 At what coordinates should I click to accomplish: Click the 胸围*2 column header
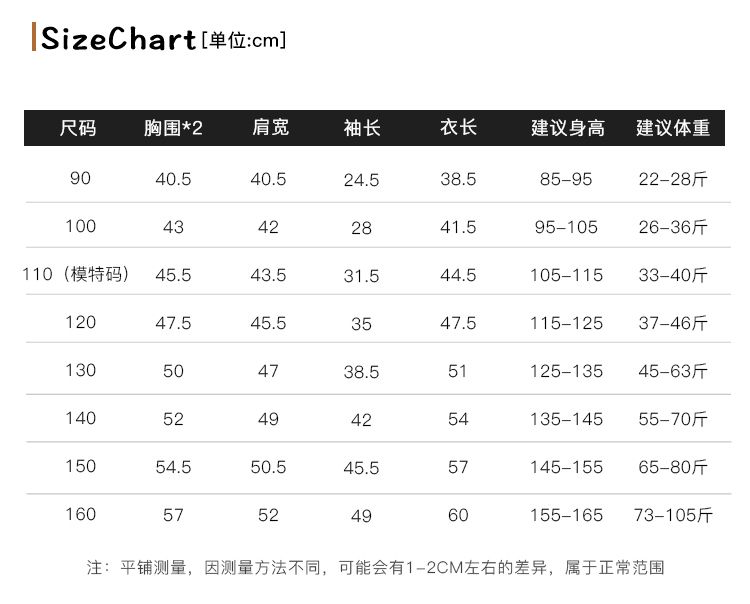(173, 128)
